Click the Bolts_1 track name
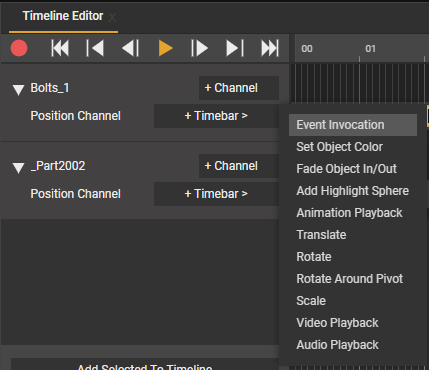This screenshot has height=370, width=429. tap(50, 88)
